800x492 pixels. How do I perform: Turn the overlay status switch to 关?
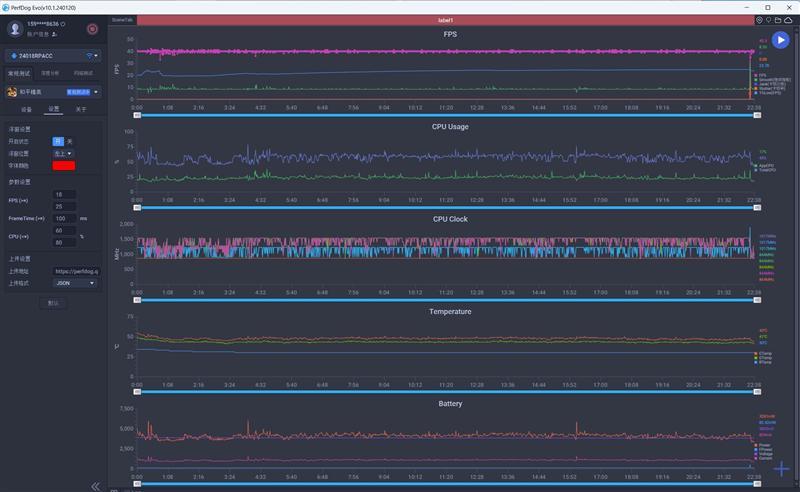69,142
